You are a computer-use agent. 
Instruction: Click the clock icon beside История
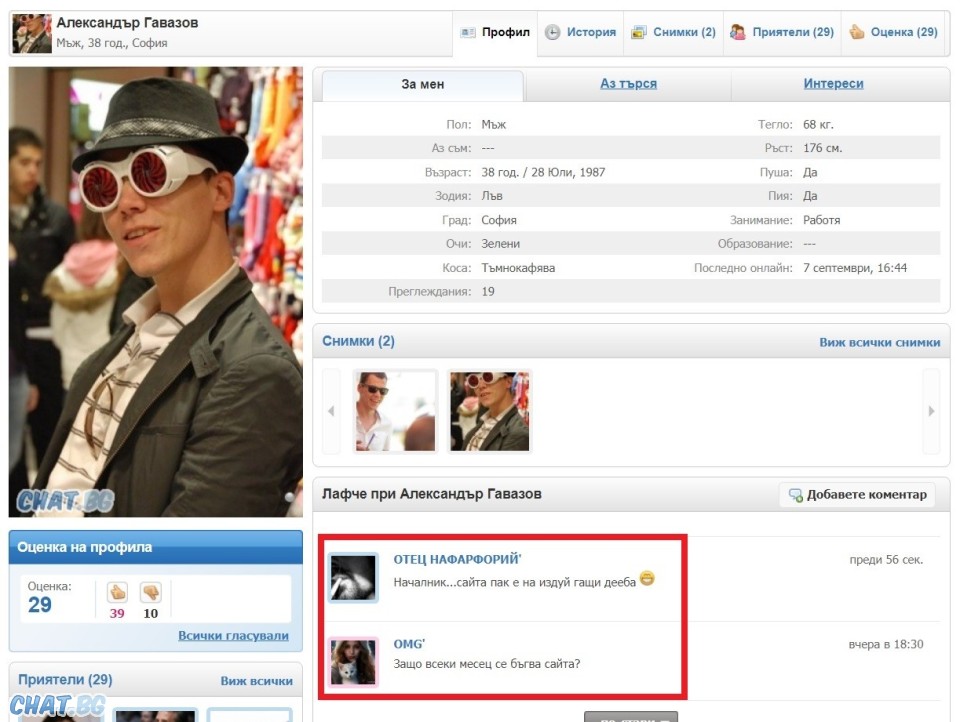pyautogui.click(x=552, y=32)
